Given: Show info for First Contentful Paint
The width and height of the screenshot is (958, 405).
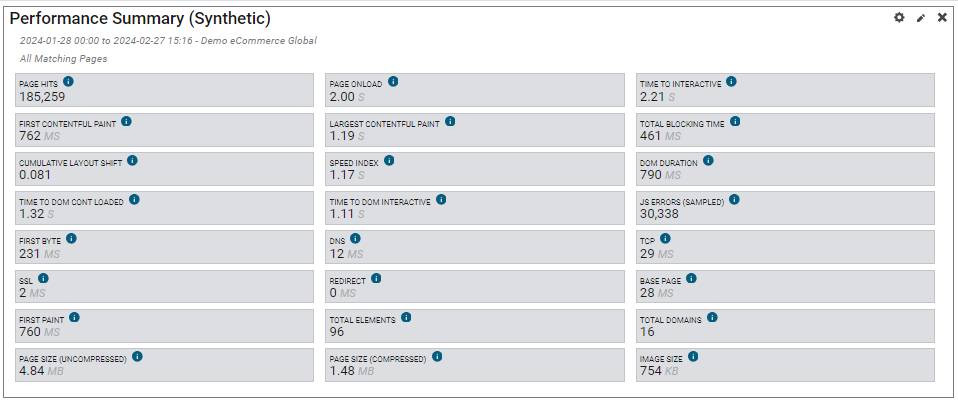Looking at the screenshot, I should coord(126,121).
